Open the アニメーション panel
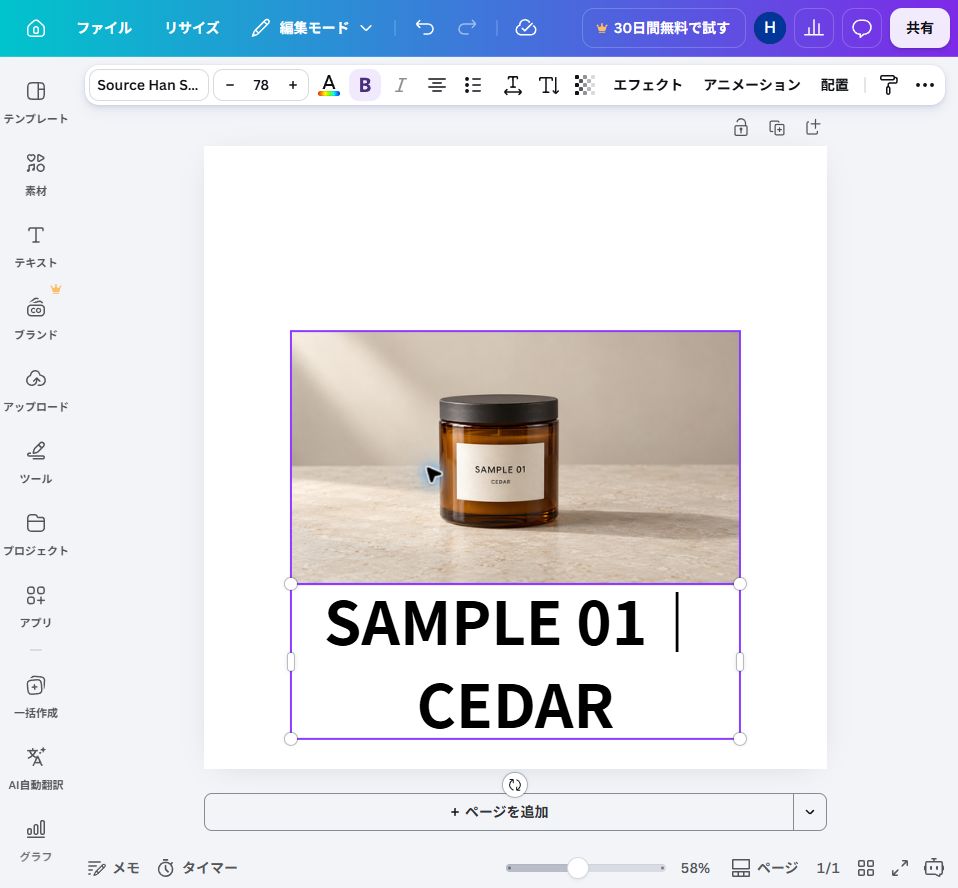This screenshot has height=888, width=958. [x=752, y=85]
